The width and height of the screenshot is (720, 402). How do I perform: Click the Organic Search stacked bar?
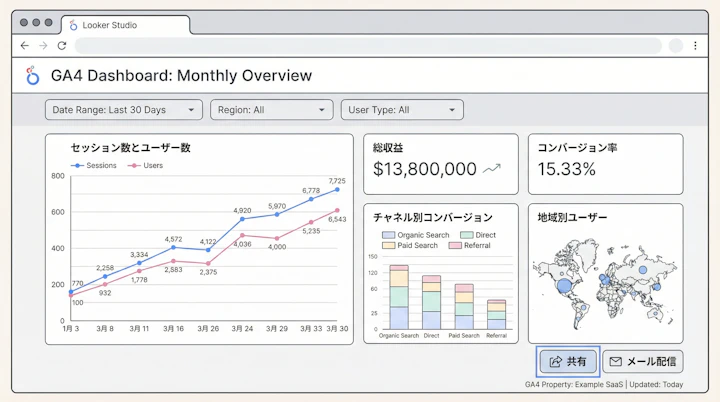coord(399,297)
